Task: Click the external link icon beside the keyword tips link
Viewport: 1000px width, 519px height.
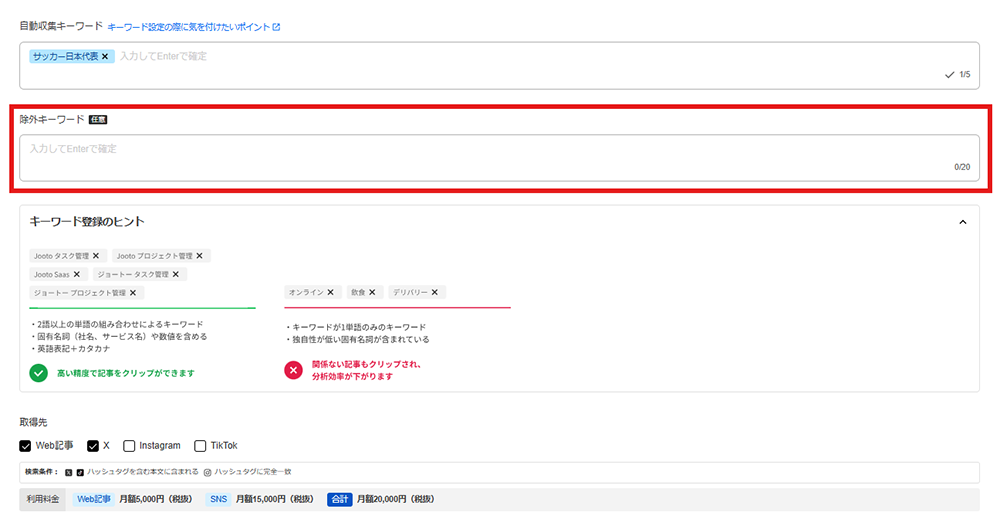Action: pos(276,27)
